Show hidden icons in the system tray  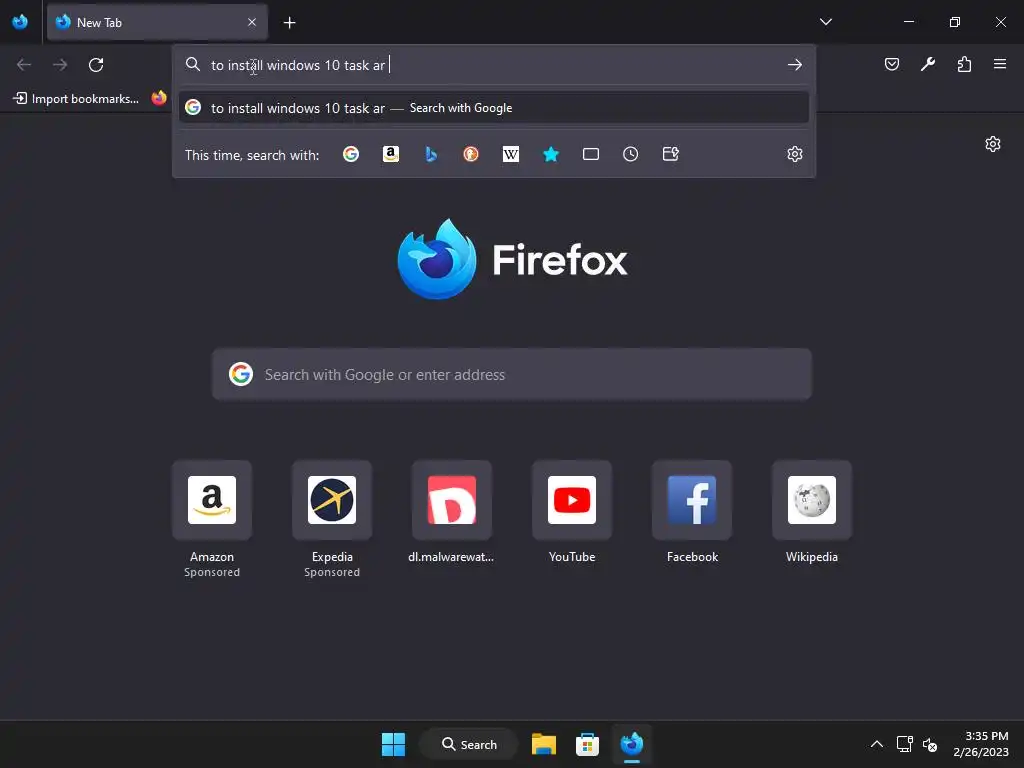876,744
